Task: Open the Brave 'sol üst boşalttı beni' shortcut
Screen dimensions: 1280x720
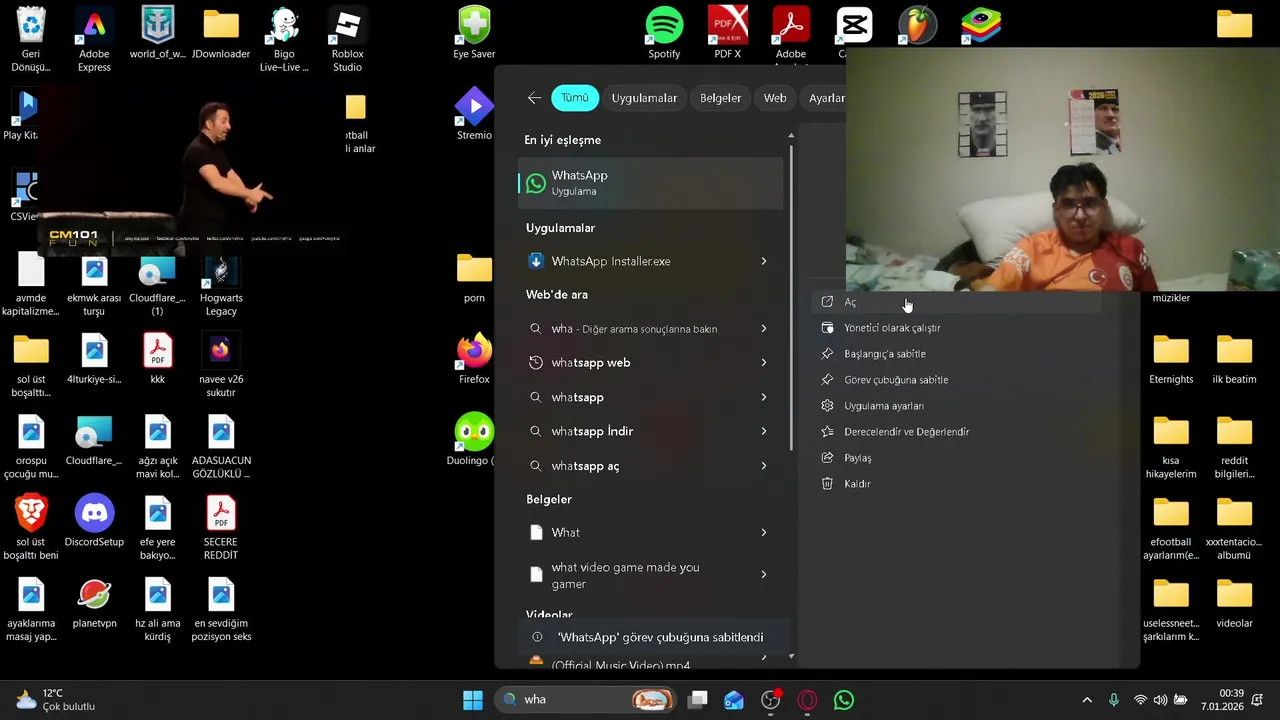Action: [x=31, y=528]
